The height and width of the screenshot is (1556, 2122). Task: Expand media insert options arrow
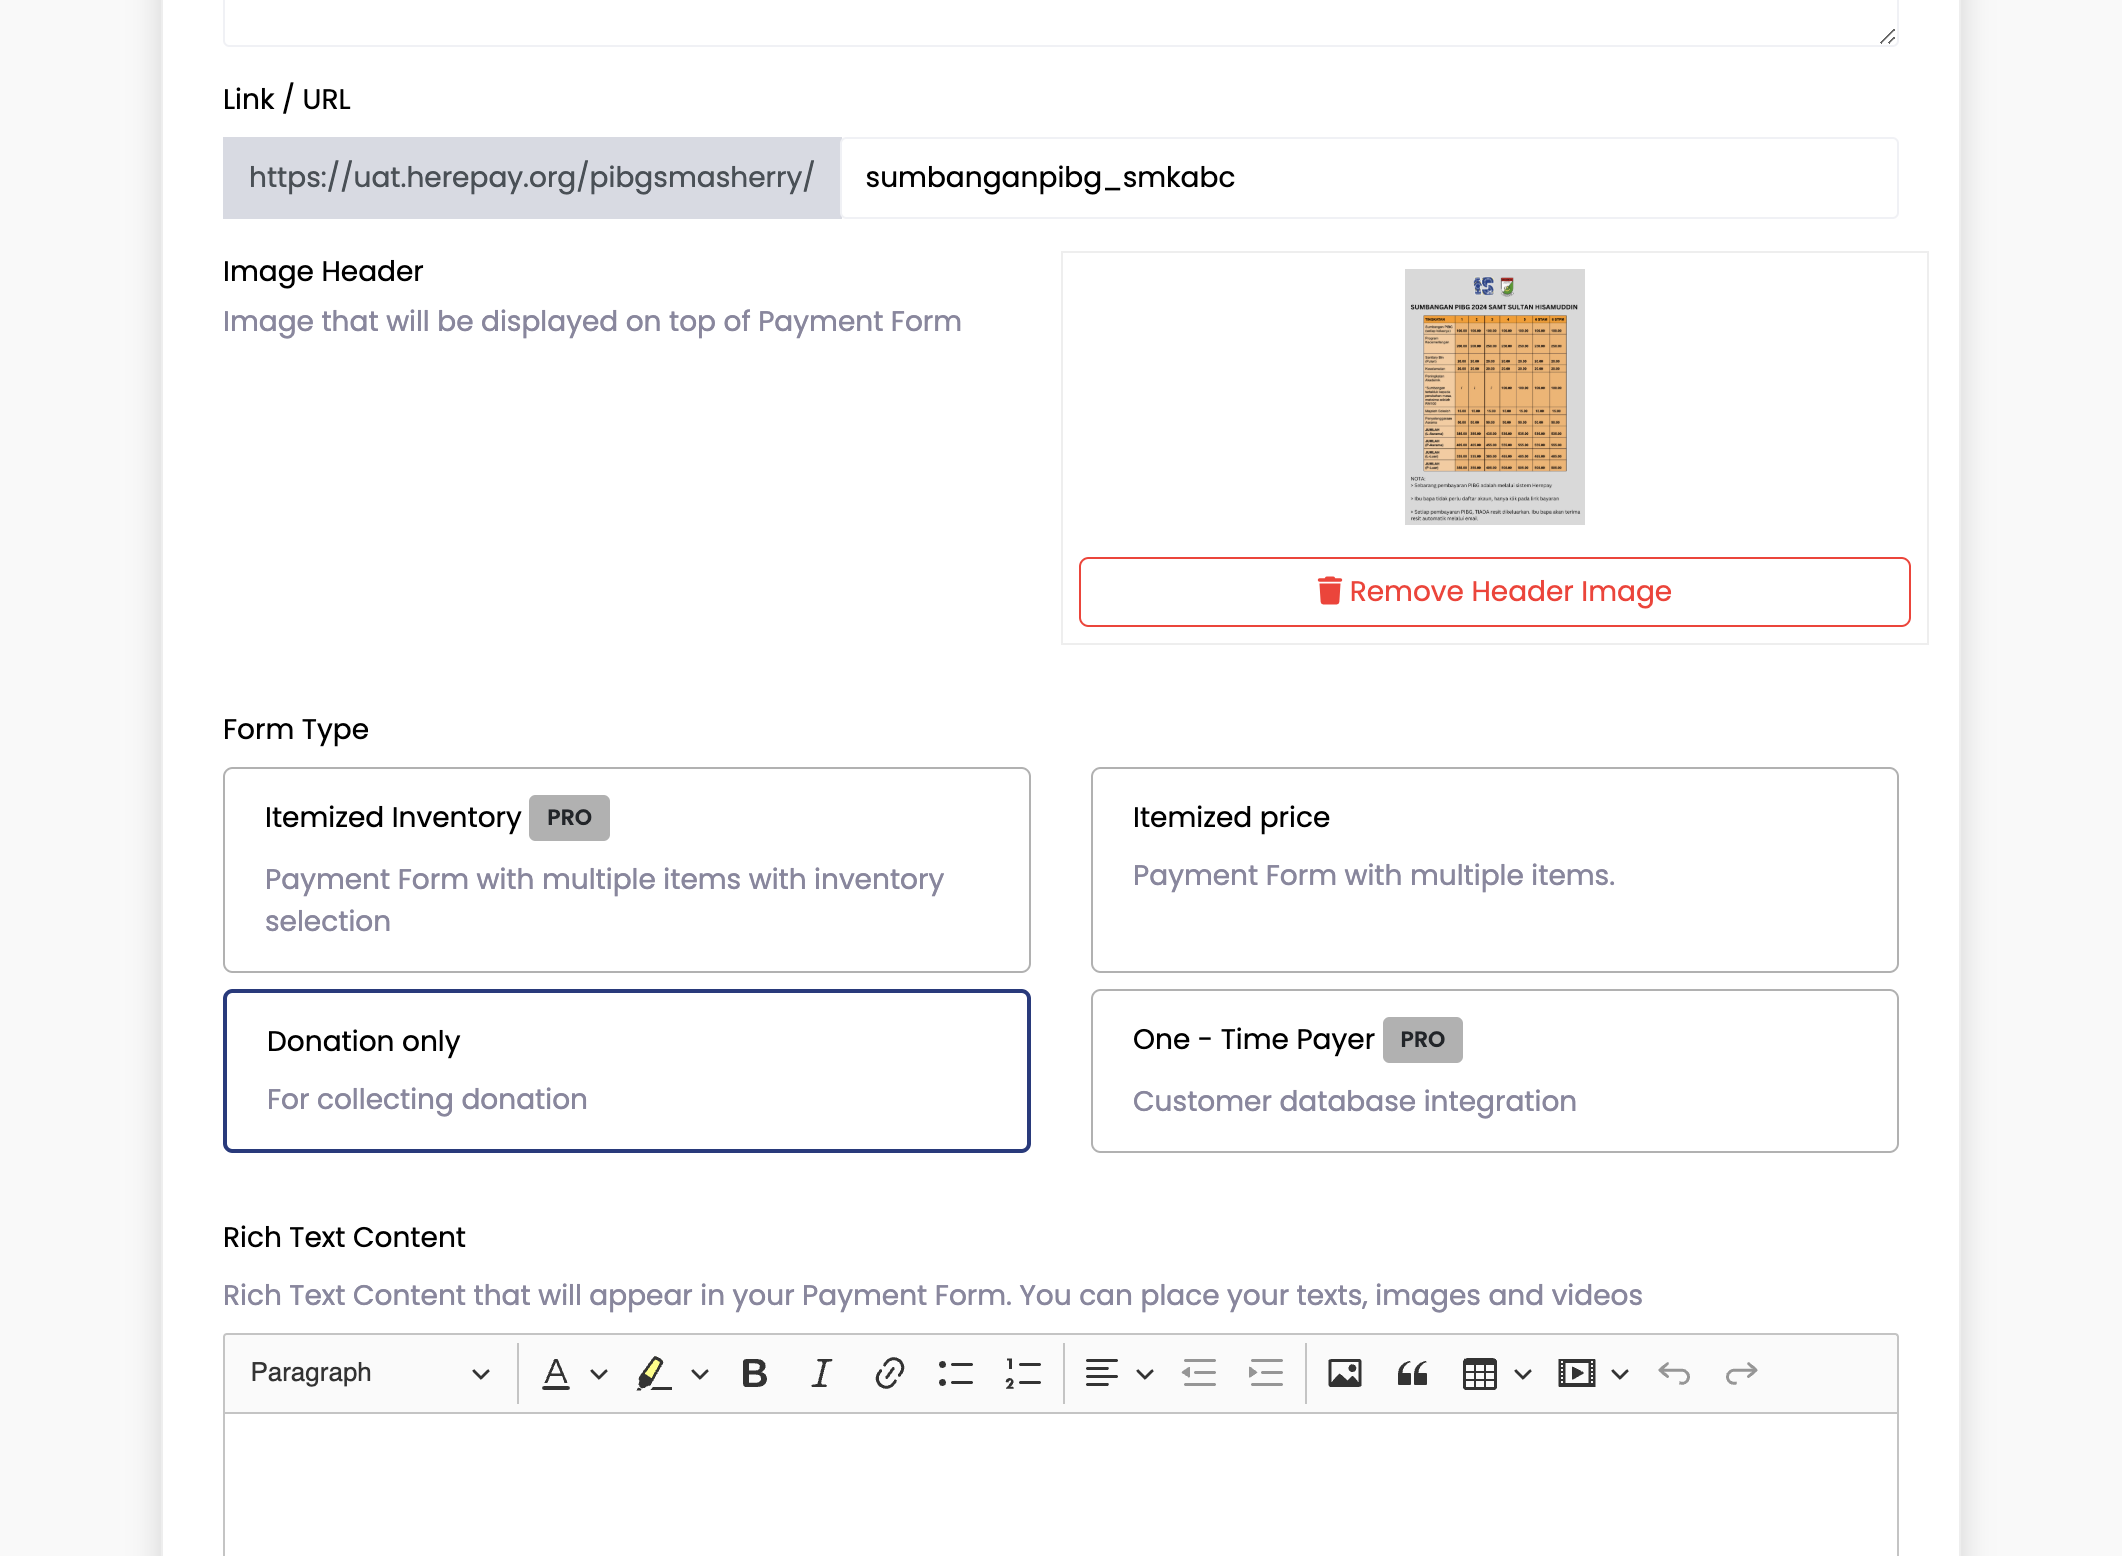point(1620,1374)
